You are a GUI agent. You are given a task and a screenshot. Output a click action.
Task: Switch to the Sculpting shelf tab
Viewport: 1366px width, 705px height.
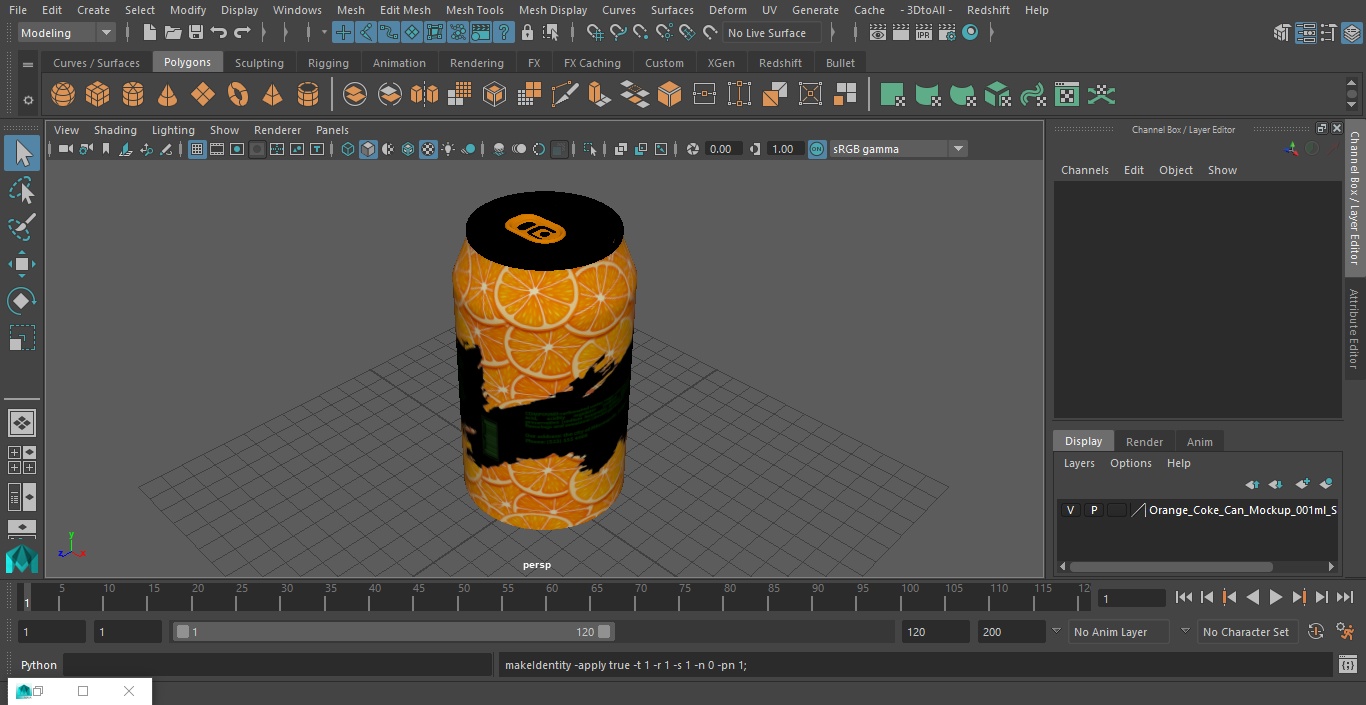click(259, 63)
